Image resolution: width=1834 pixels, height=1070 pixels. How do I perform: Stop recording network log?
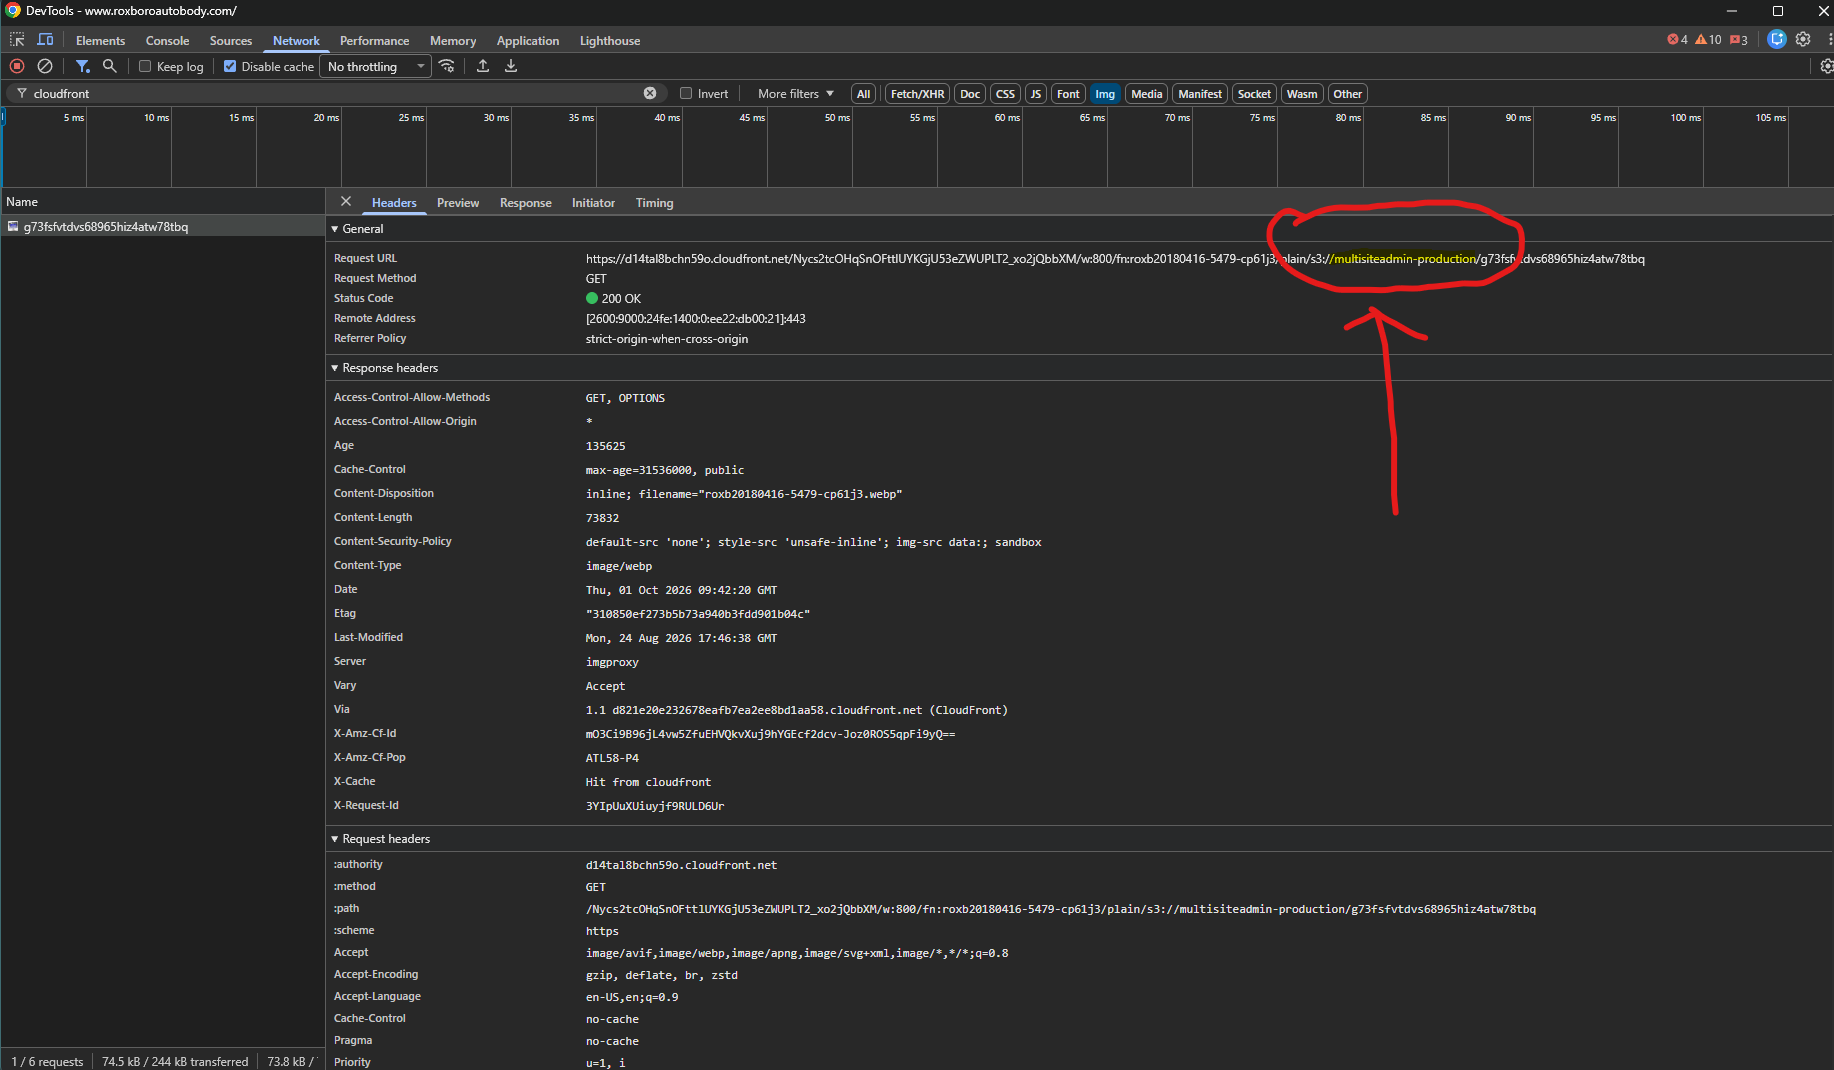(17, 66)
